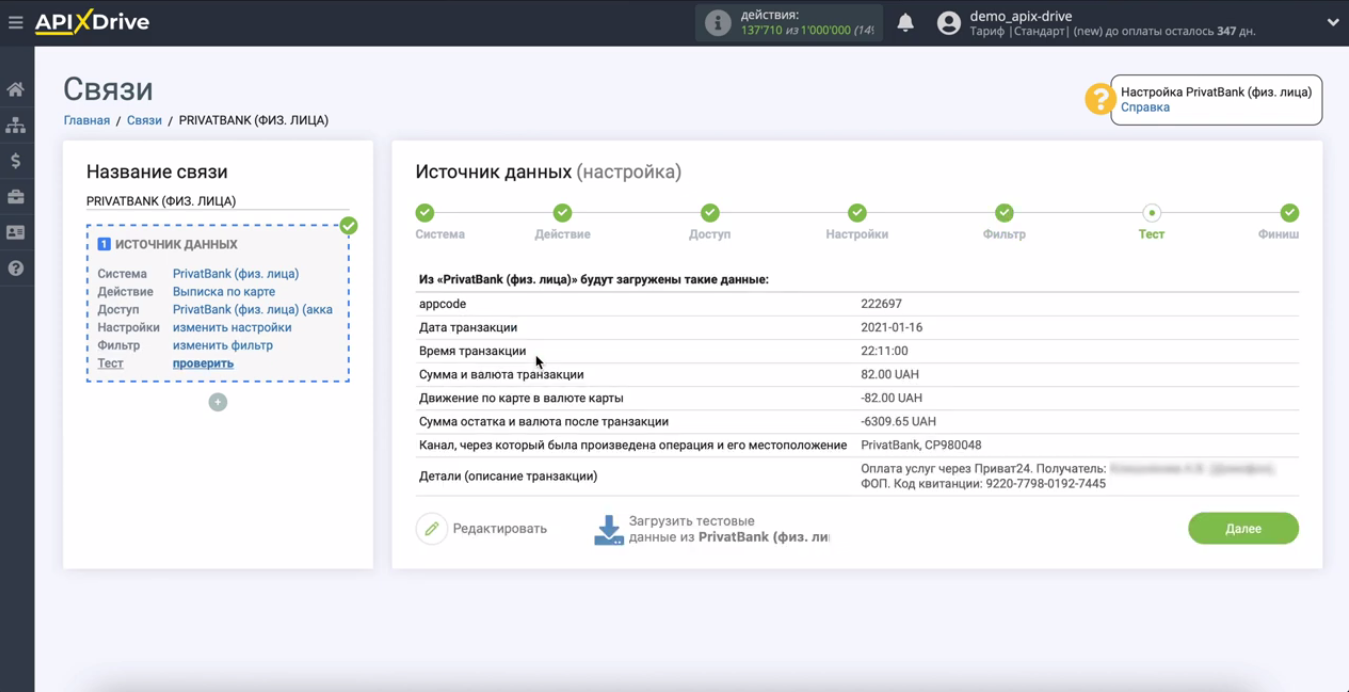This screenshot has height=692, width=1349.
Task: Click the Далее button
Action: click(1243, 528)
